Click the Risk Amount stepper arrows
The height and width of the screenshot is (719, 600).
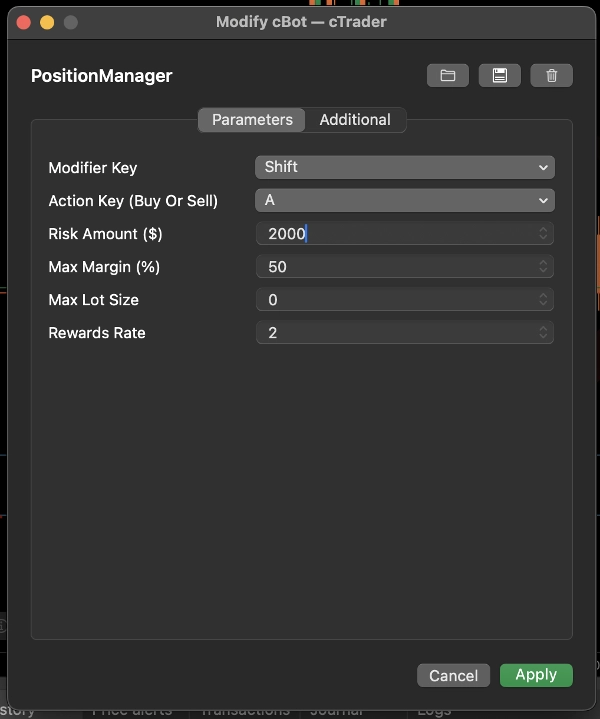[x=544, y=233]
